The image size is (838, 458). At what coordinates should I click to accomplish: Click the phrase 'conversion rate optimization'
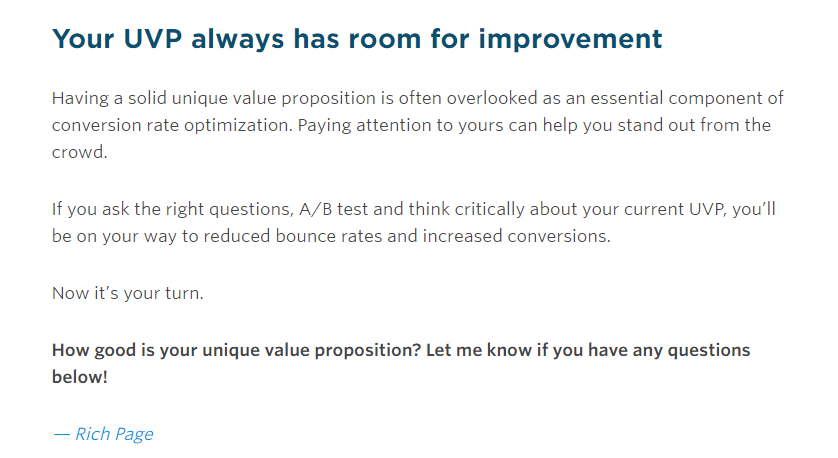click(x=172, y=125)
